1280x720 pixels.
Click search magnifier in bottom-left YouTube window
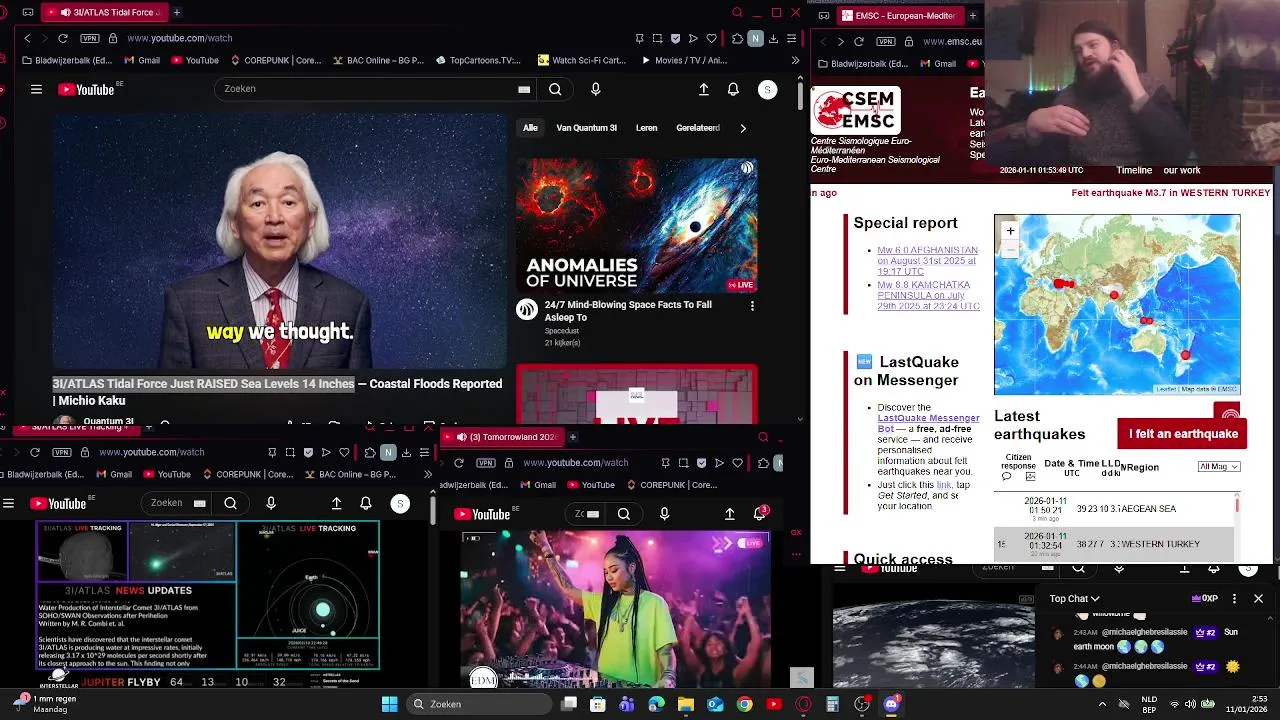[x=230, y=503]
